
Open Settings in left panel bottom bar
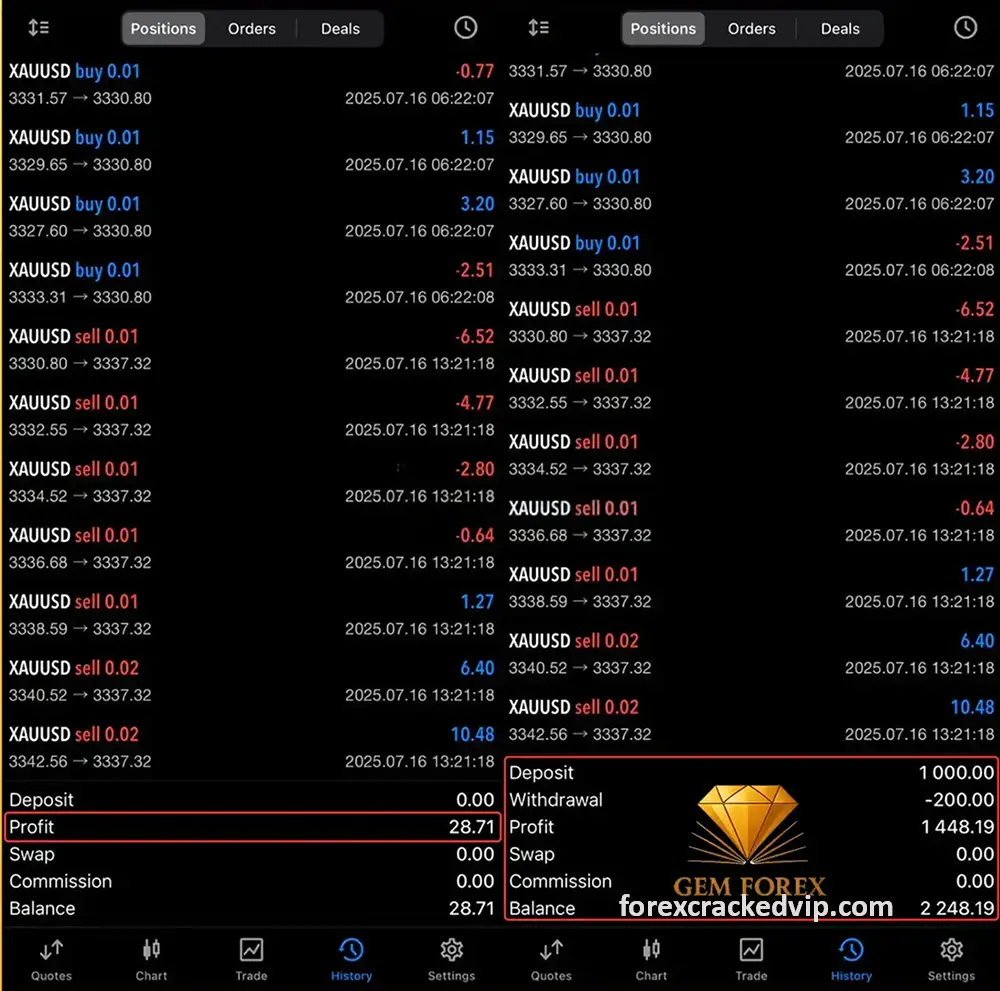pyautogui.click(x=452, y=959)
